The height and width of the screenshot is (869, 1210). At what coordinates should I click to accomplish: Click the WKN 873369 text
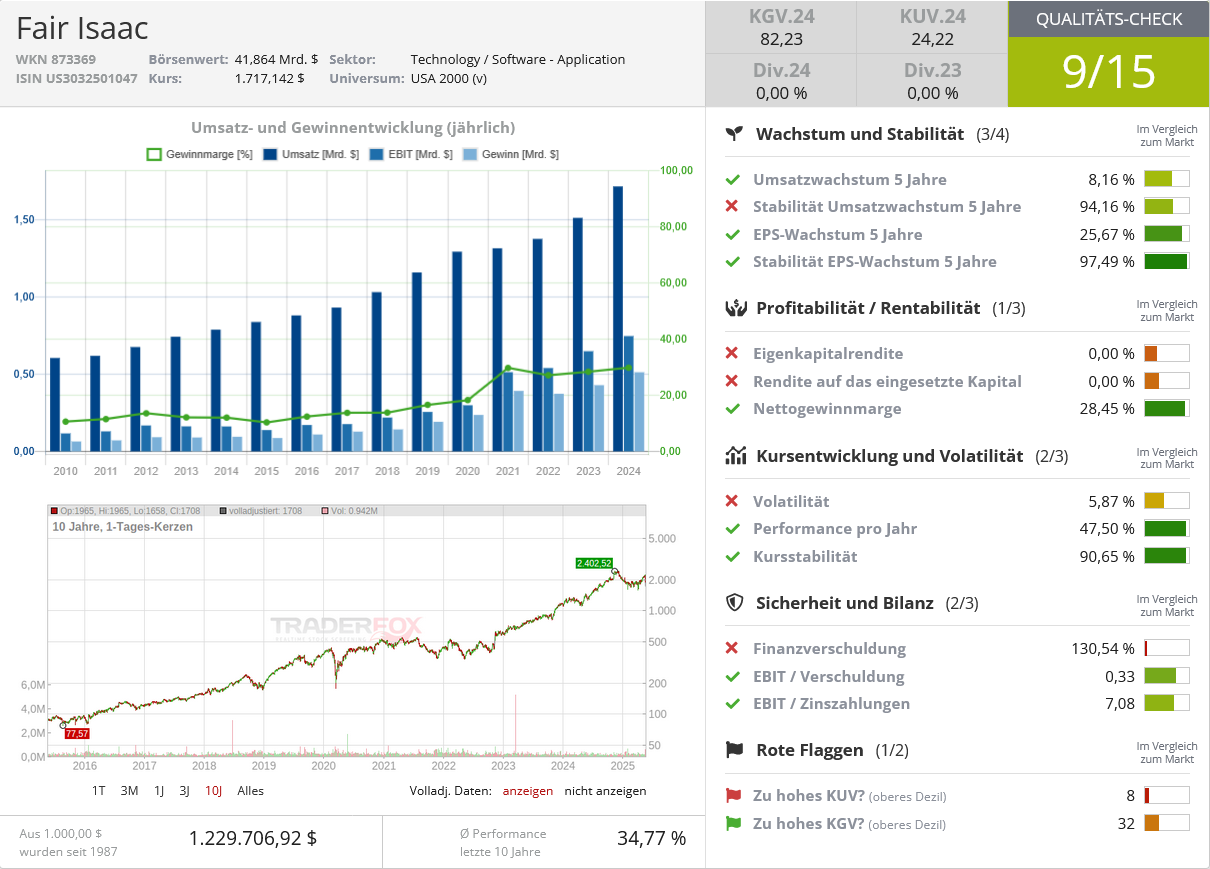56,59
